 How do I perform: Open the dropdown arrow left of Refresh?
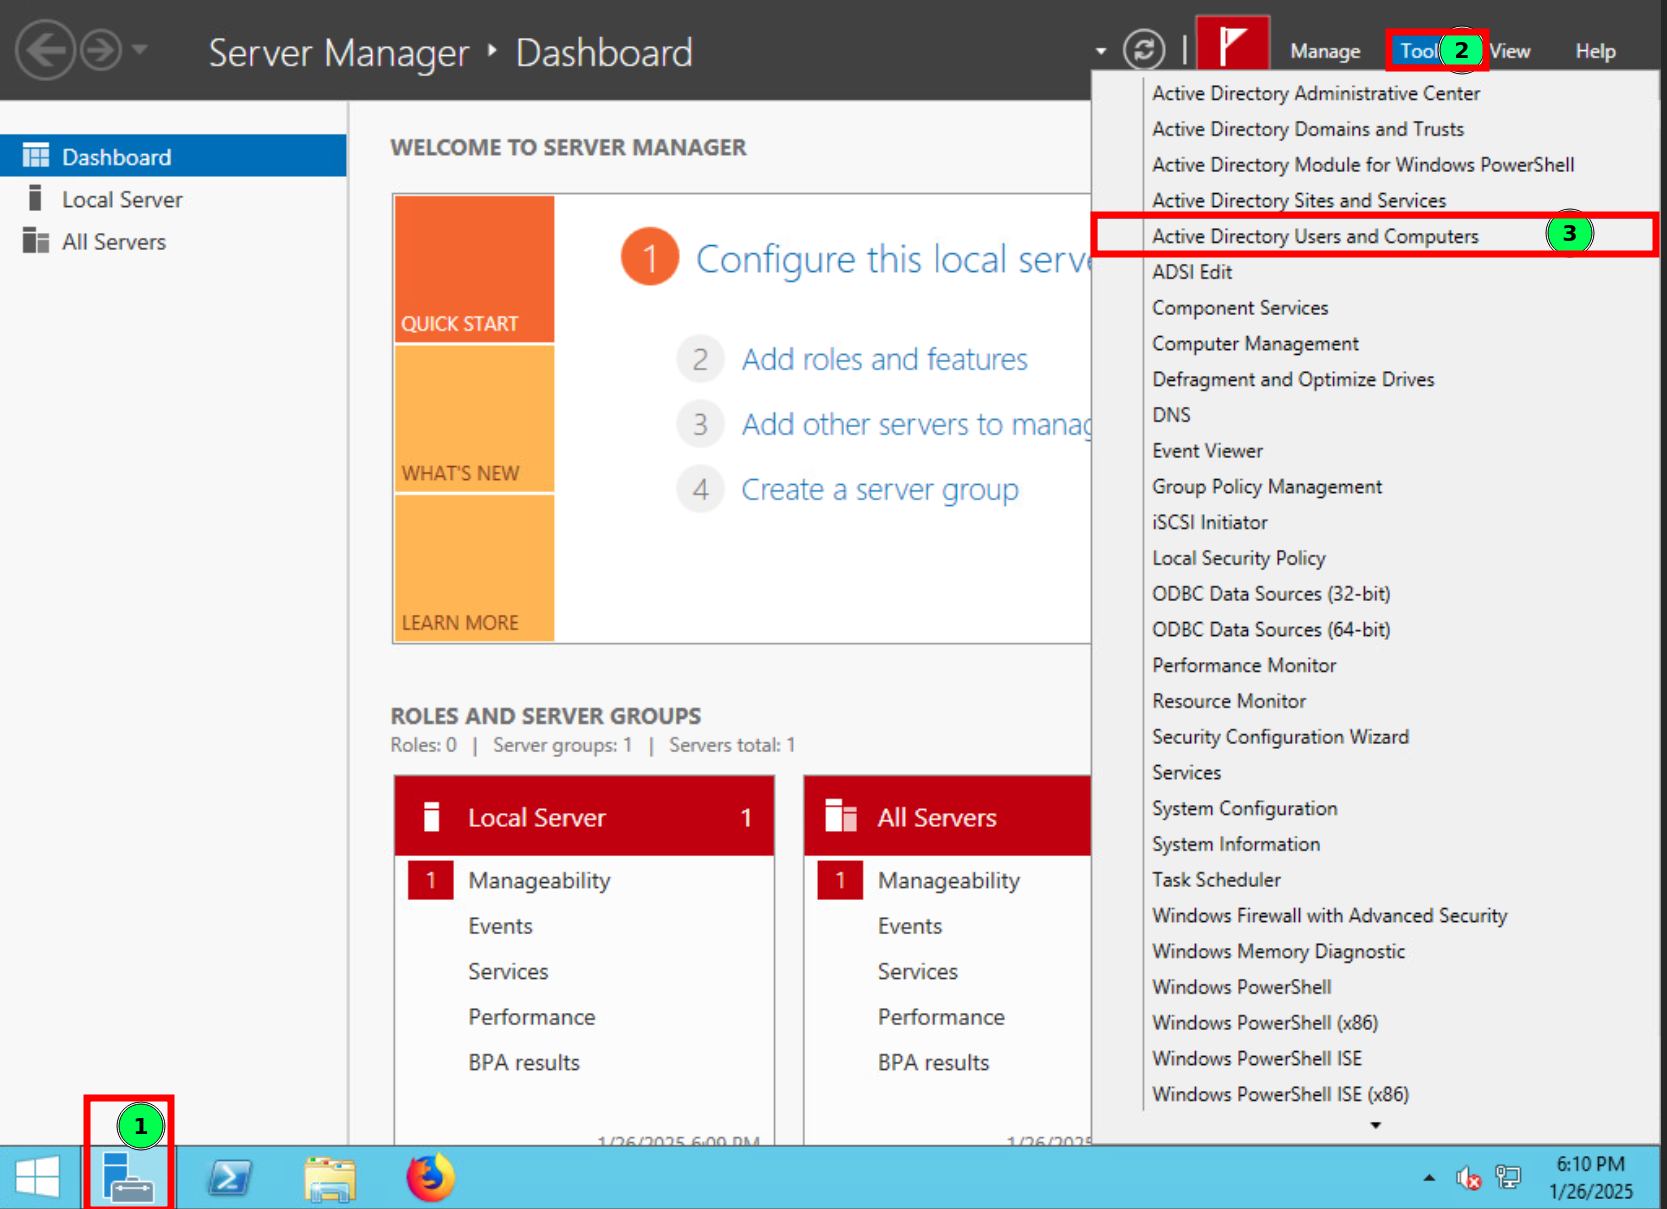click(x=1101, y=51)
